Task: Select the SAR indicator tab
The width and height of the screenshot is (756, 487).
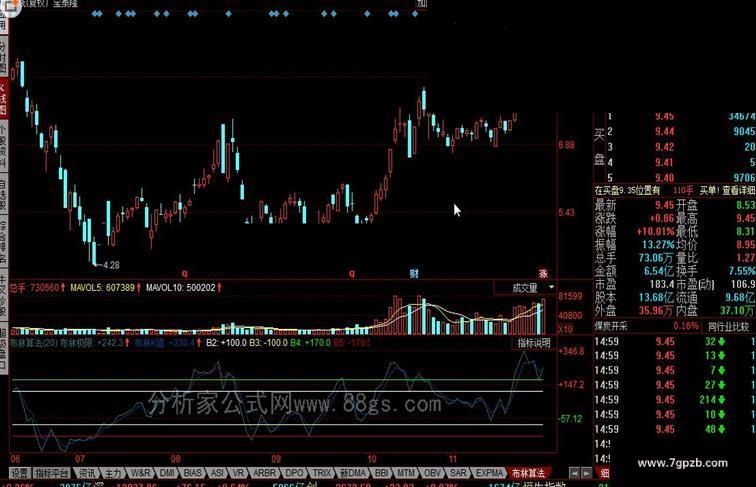Action: 458,473
